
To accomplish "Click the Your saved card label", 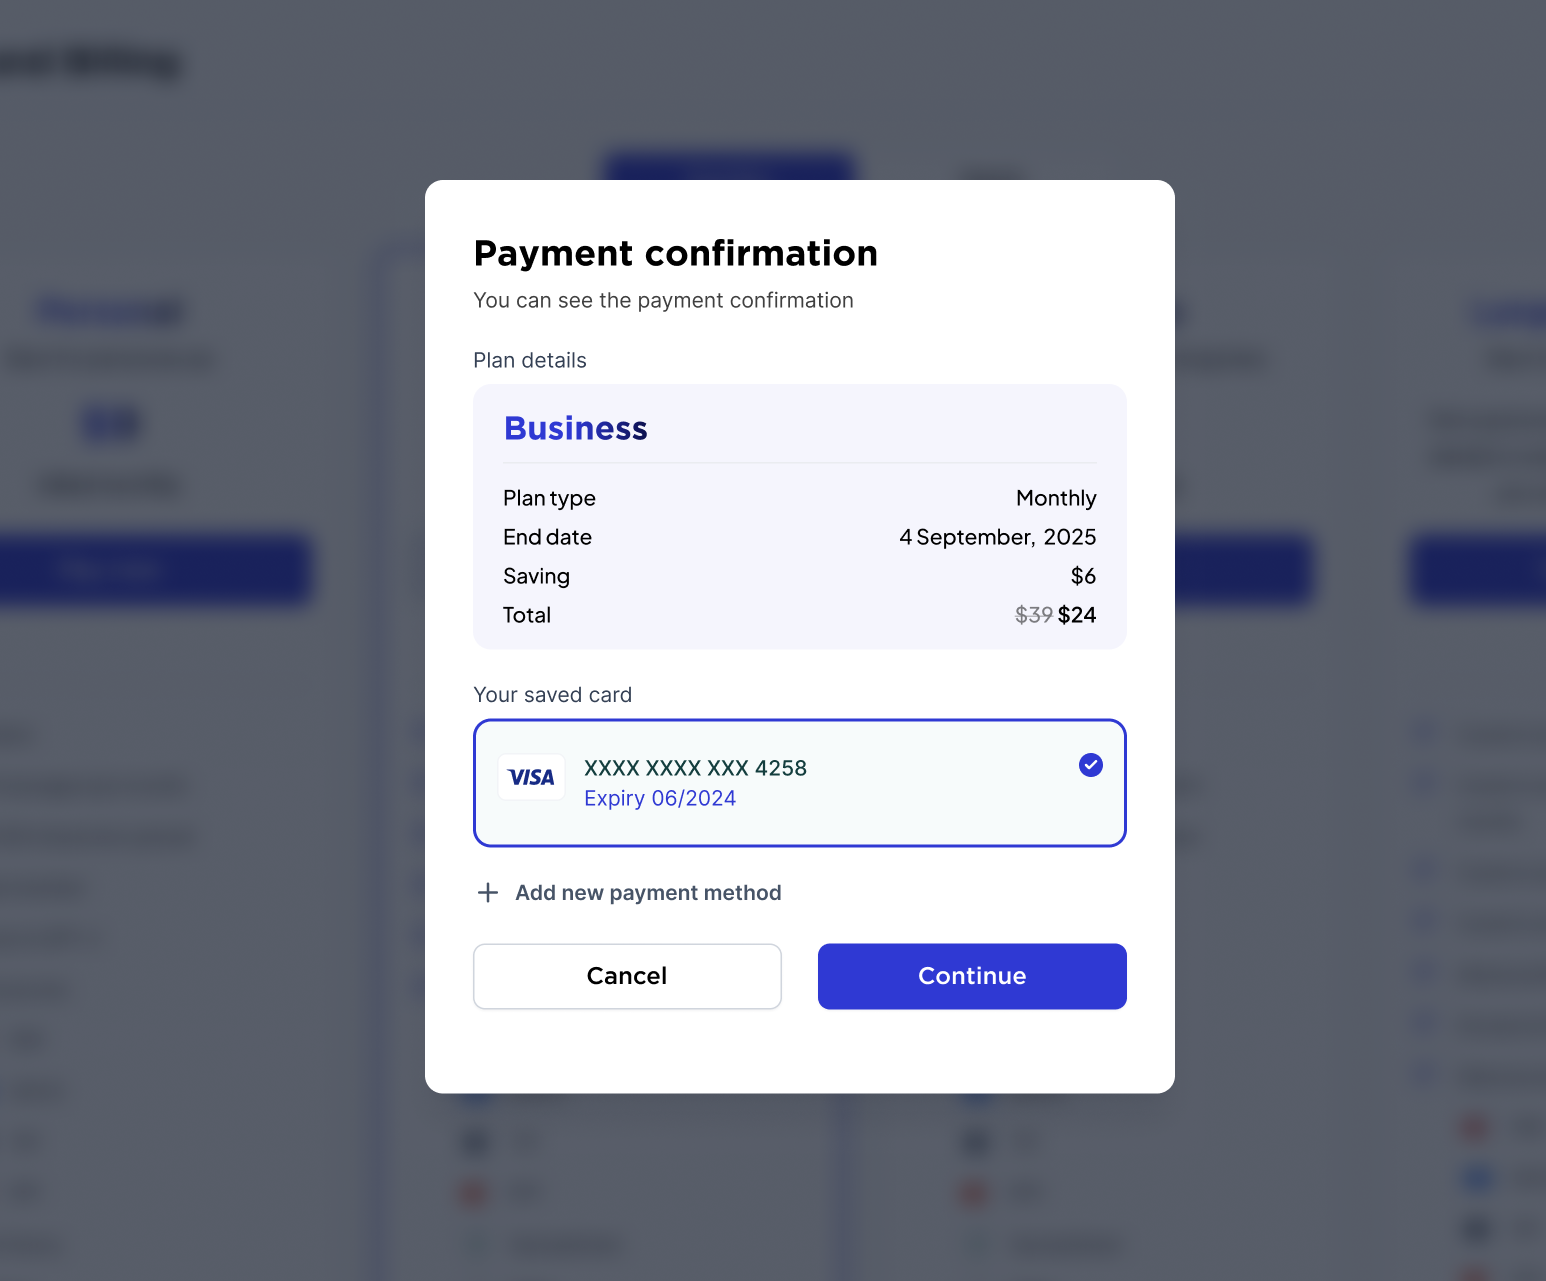I will [x=553, y=695].
